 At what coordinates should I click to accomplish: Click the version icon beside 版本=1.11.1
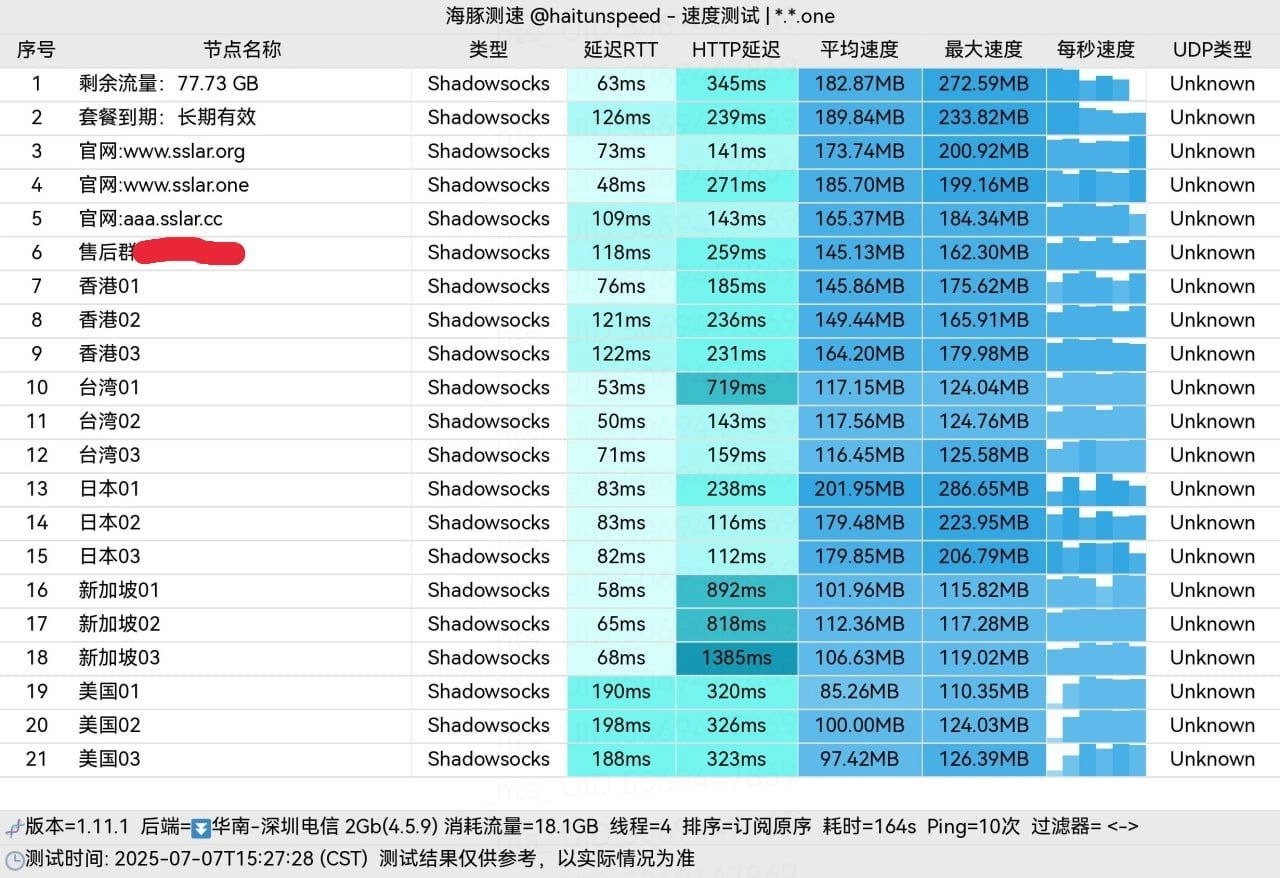(14, 828)
